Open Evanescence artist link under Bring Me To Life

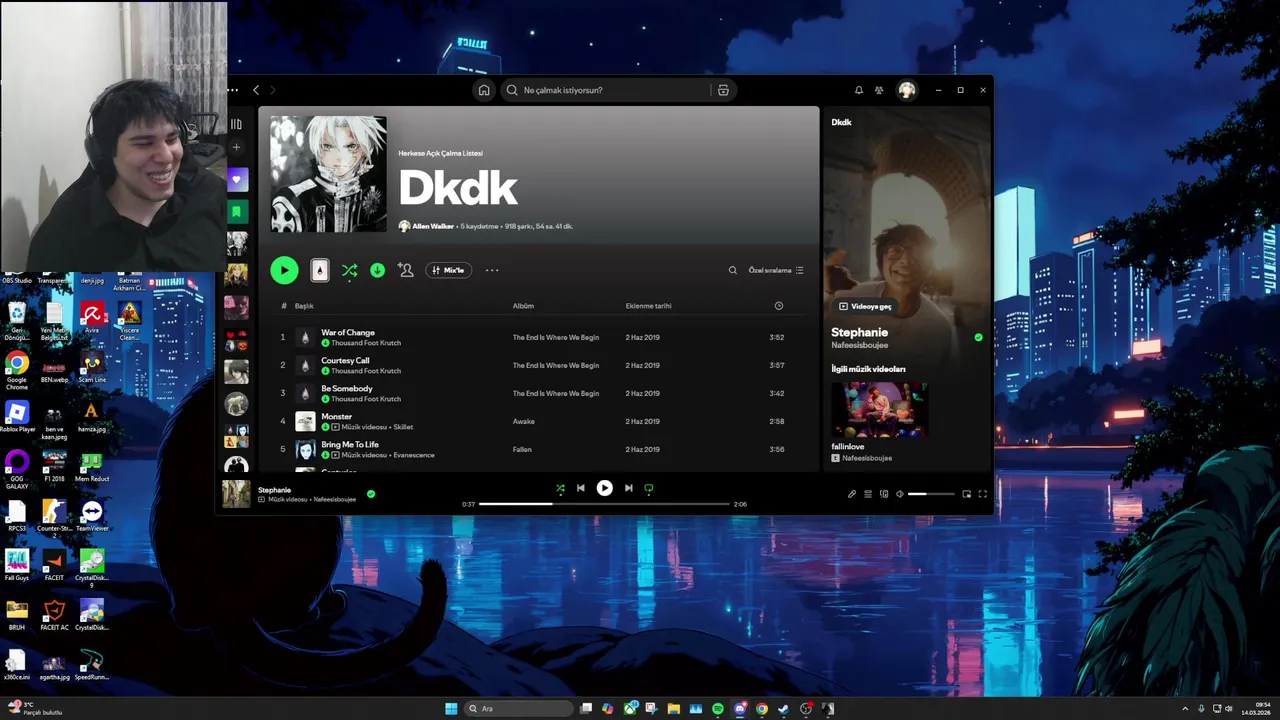tap(414, 455)
